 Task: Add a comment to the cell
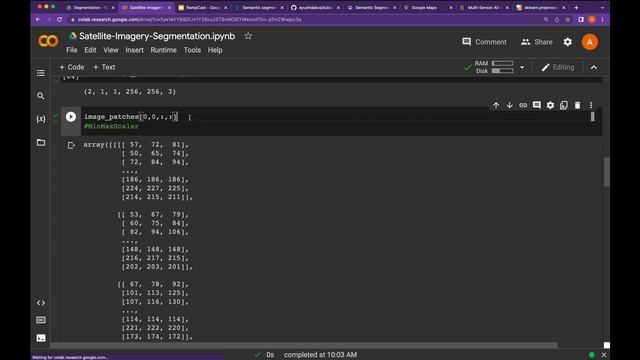coord(537,105)
